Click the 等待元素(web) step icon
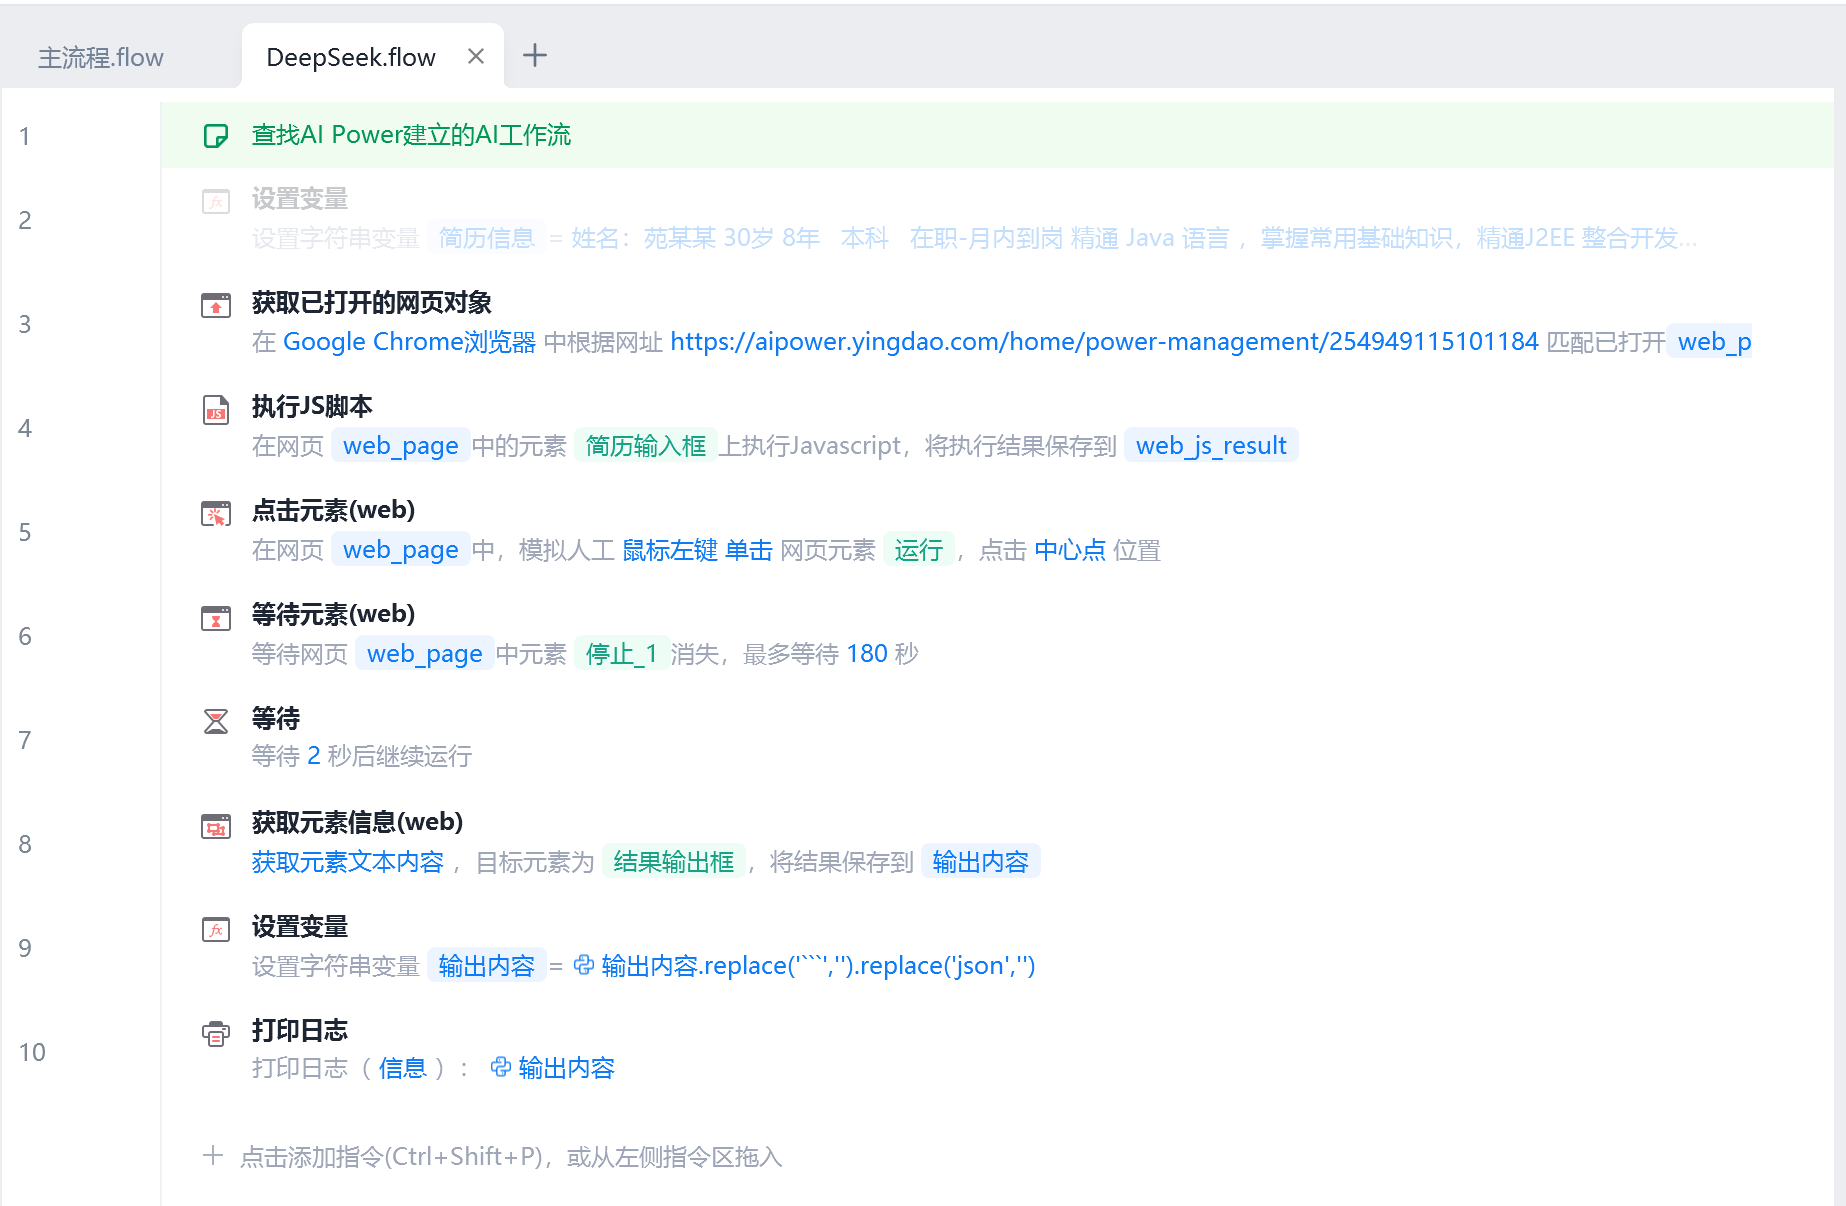1846x1206 pixels. pyautogui.click(x=216, y=617)
